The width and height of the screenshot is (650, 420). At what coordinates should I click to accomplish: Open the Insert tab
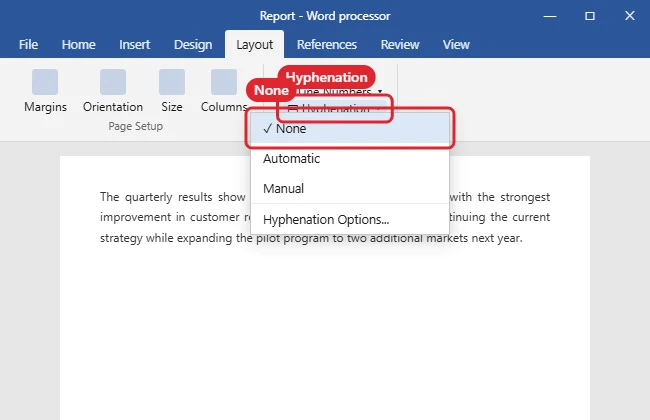click(134, 44)
